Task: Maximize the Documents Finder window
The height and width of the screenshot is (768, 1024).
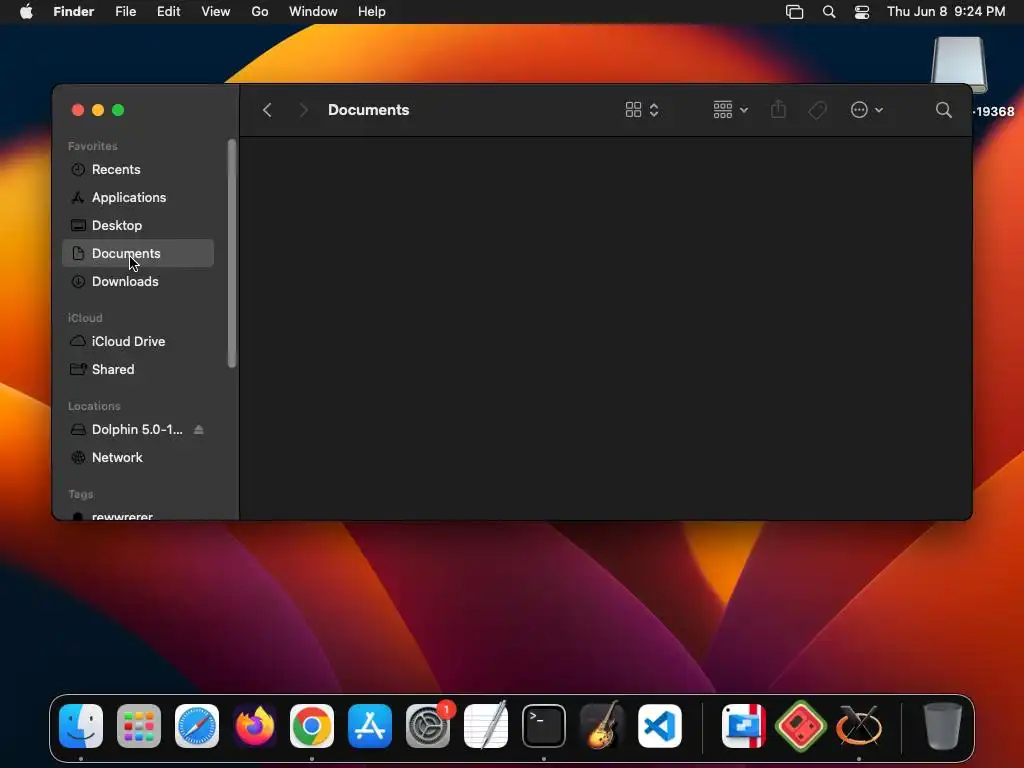Action: tap(118, 110)
